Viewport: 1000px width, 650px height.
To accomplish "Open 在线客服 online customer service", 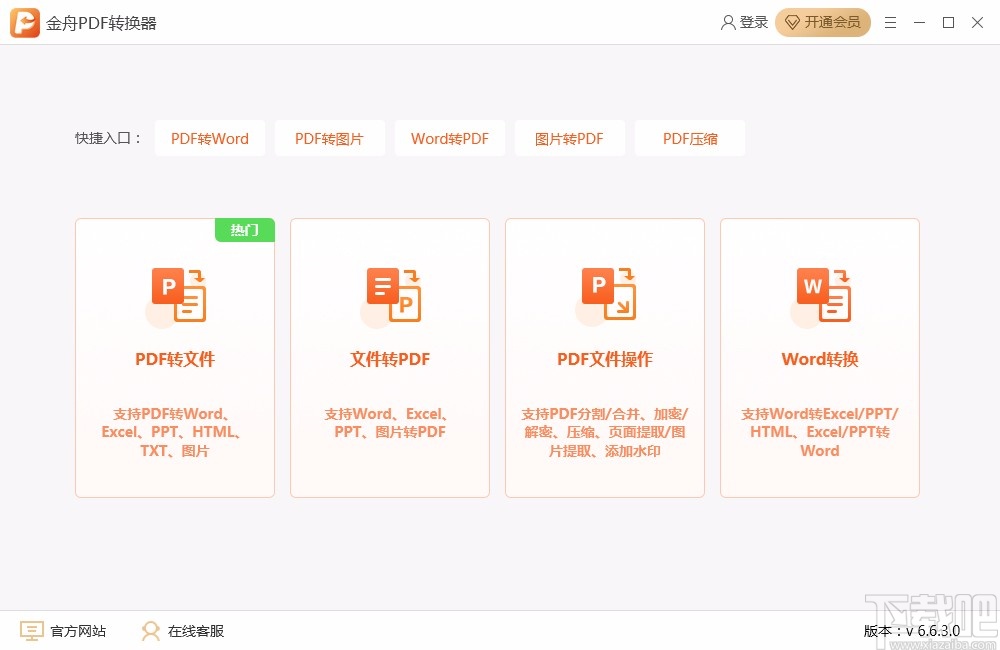I will click(196, 631).
